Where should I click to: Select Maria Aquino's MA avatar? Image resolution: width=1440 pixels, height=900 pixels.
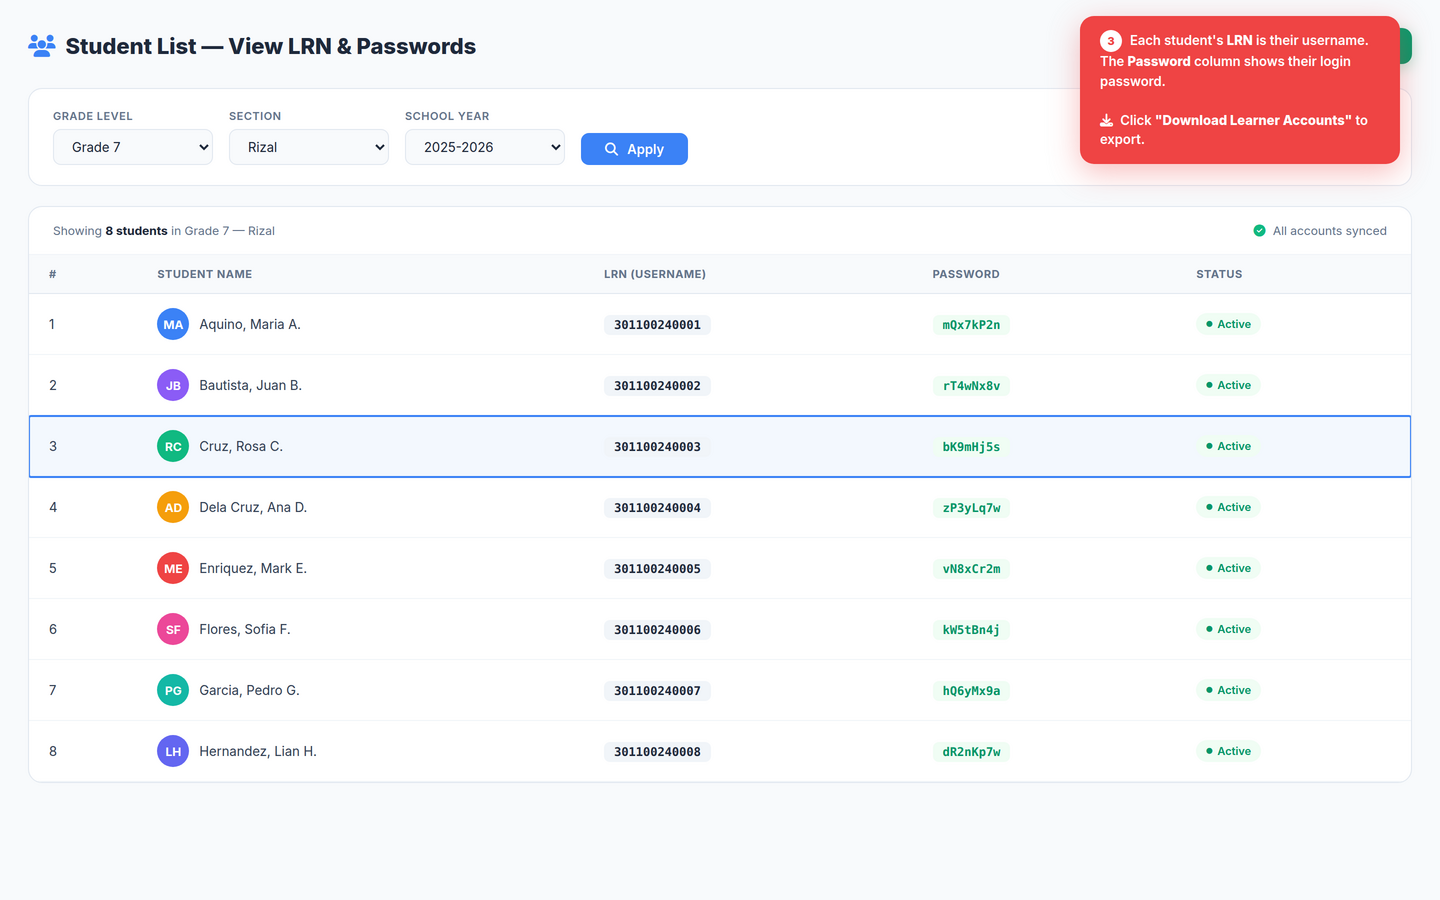[172, 324]
